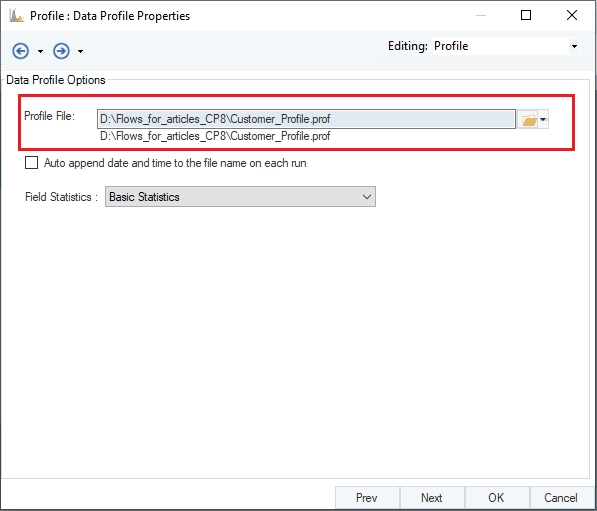The width and height of the screenshot is (597, 511).
Task: Click the Next button
Action: [x=432, y=498]
